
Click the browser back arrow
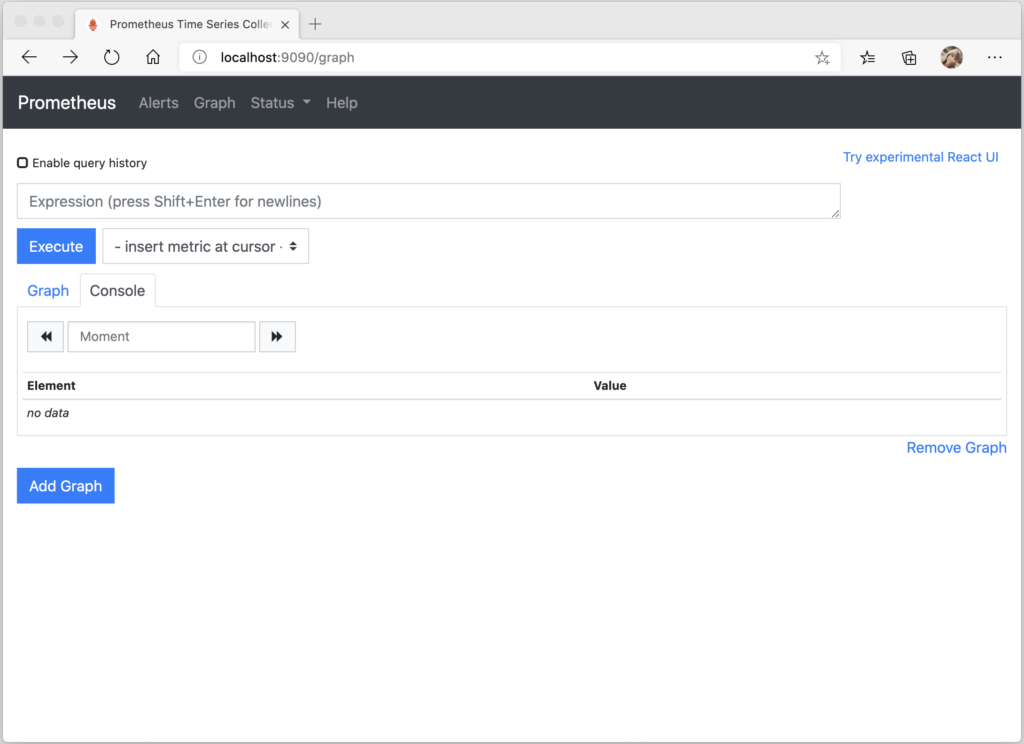[29, 57]
